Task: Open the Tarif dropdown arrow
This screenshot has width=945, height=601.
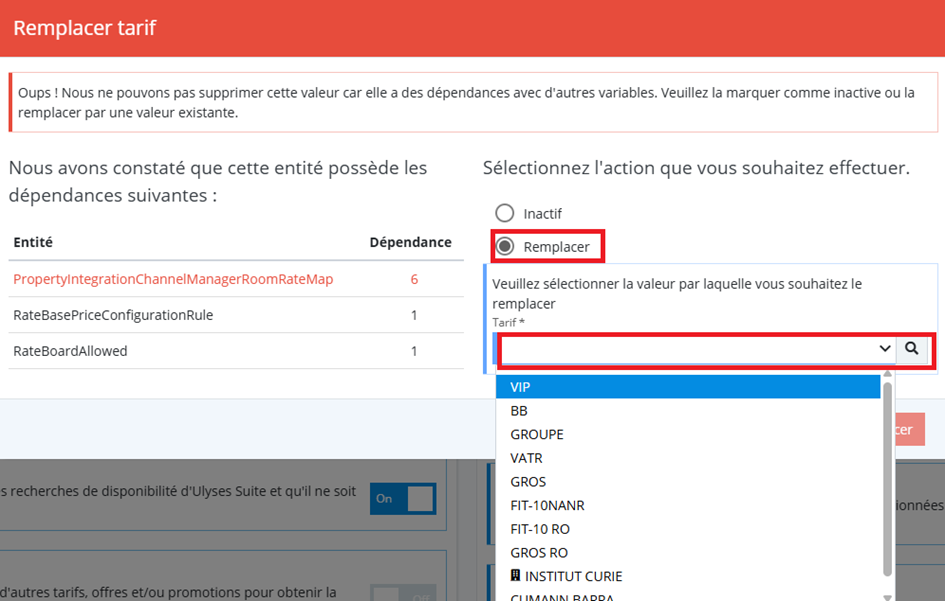Action: 884,349
